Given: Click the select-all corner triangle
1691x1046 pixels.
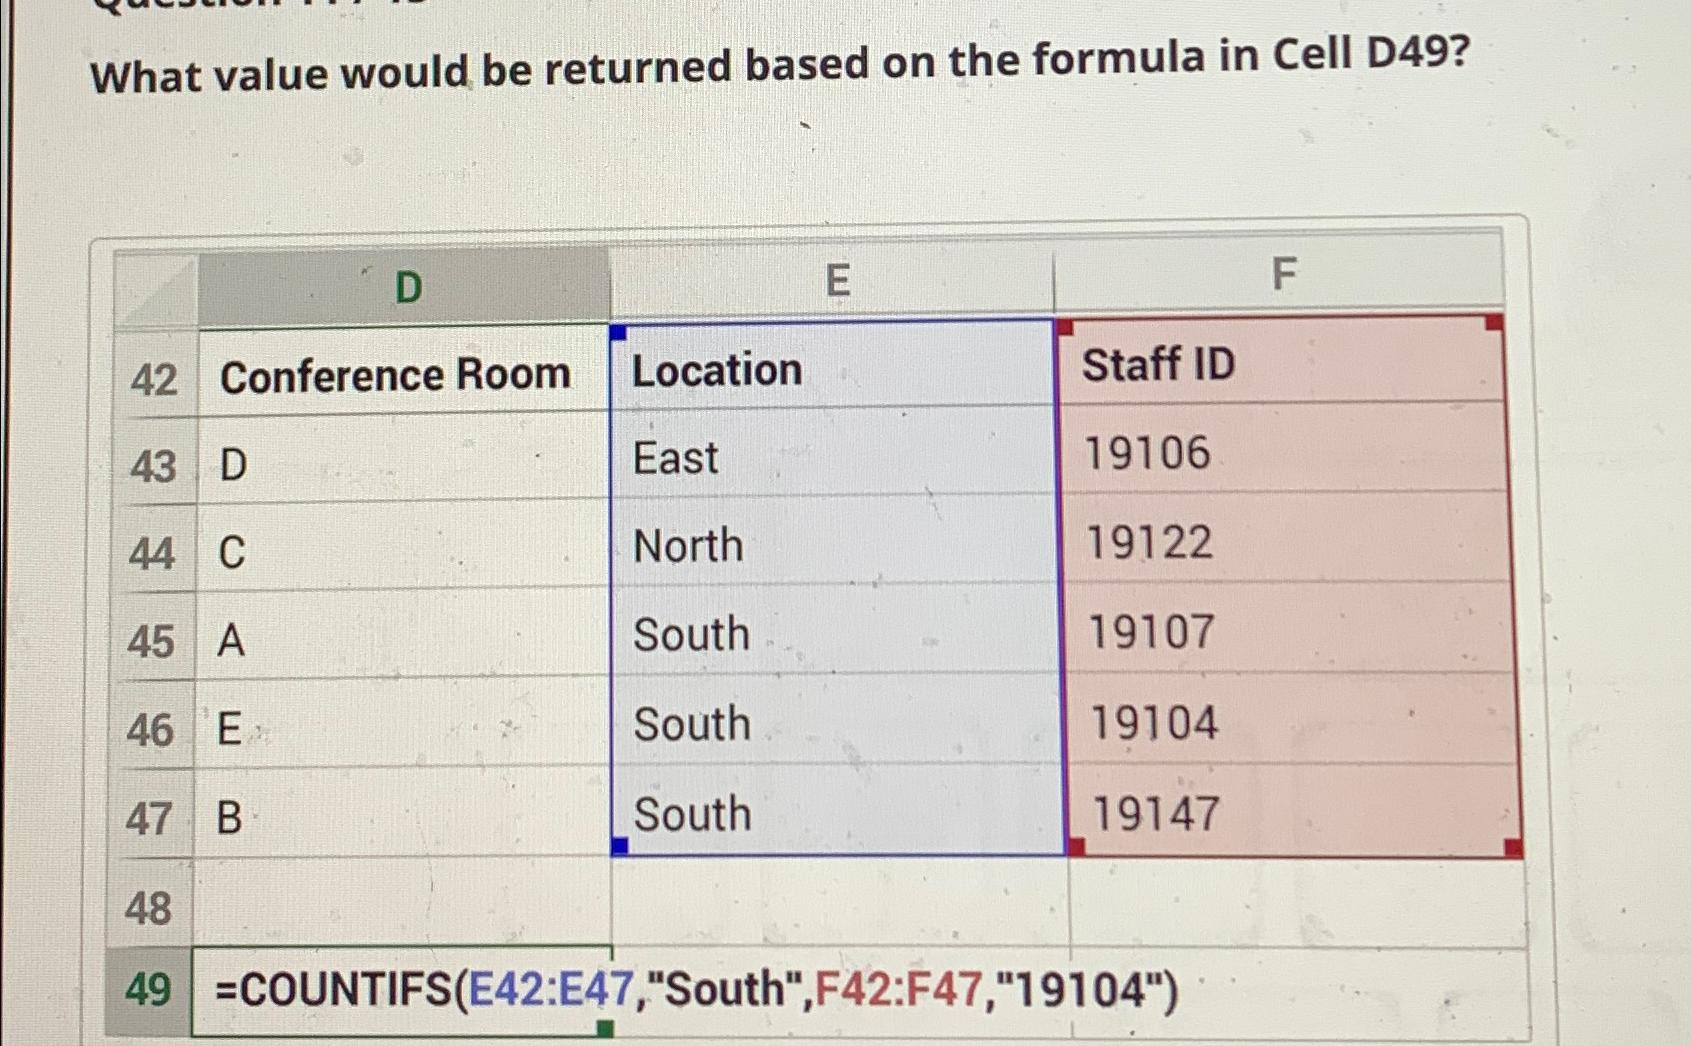Looking at the screenshot, I should click(x=156, y=291).
